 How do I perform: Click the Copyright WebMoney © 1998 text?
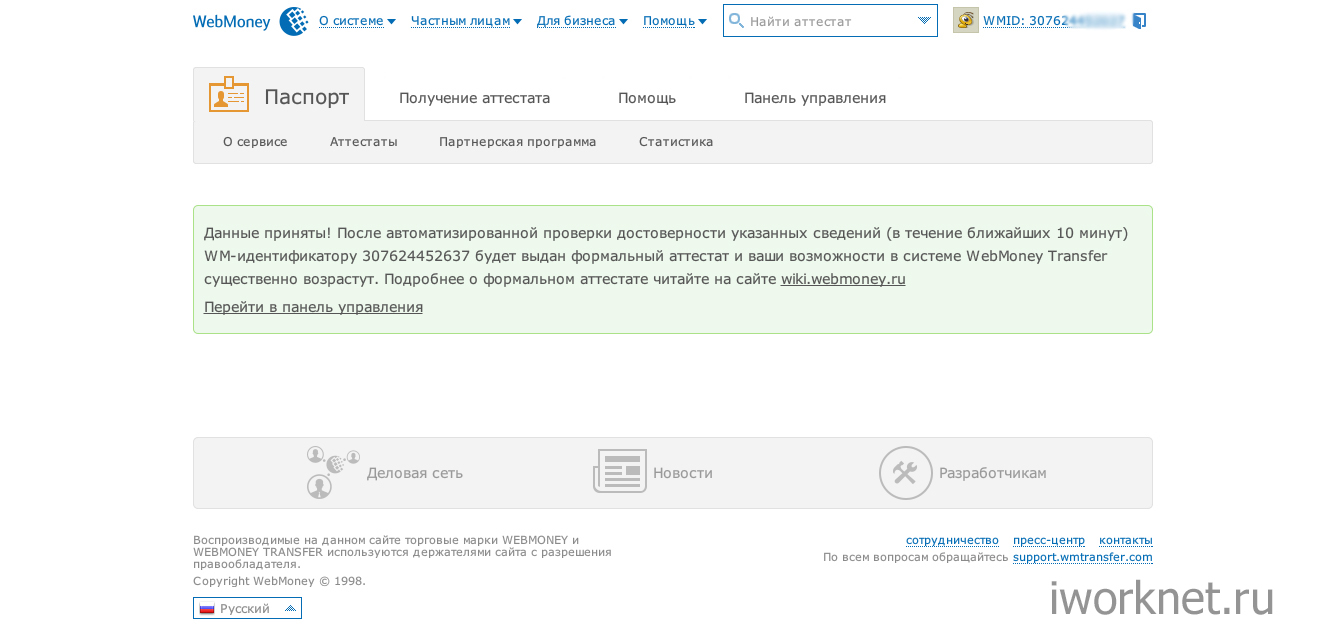click(279, 581)
